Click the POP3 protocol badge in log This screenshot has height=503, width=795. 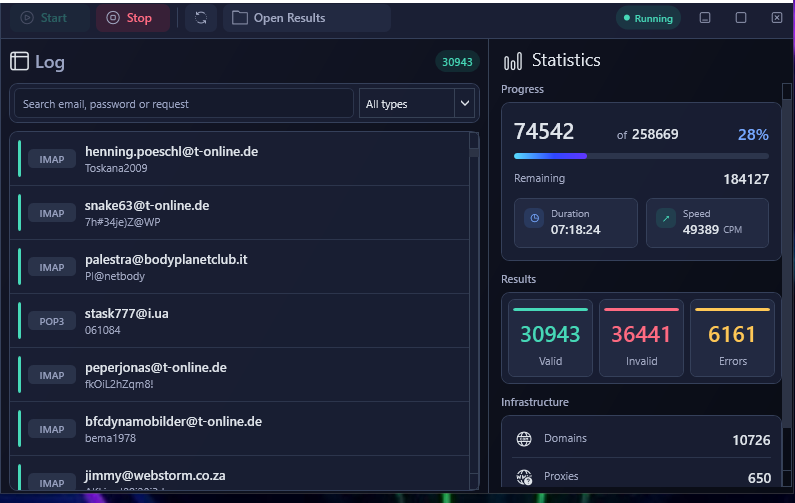[52, 321]
